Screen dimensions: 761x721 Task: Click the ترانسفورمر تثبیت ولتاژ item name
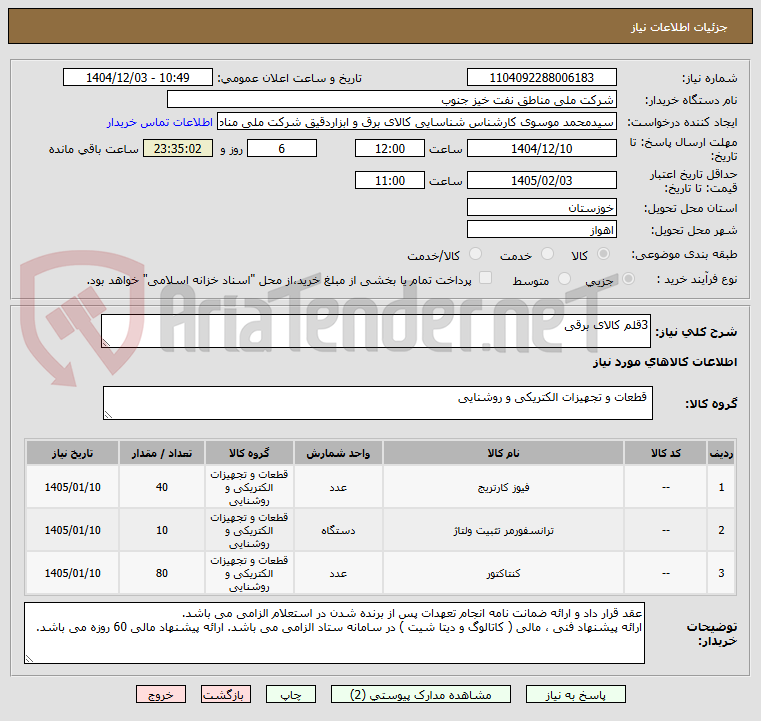click(x=503, y=531)
